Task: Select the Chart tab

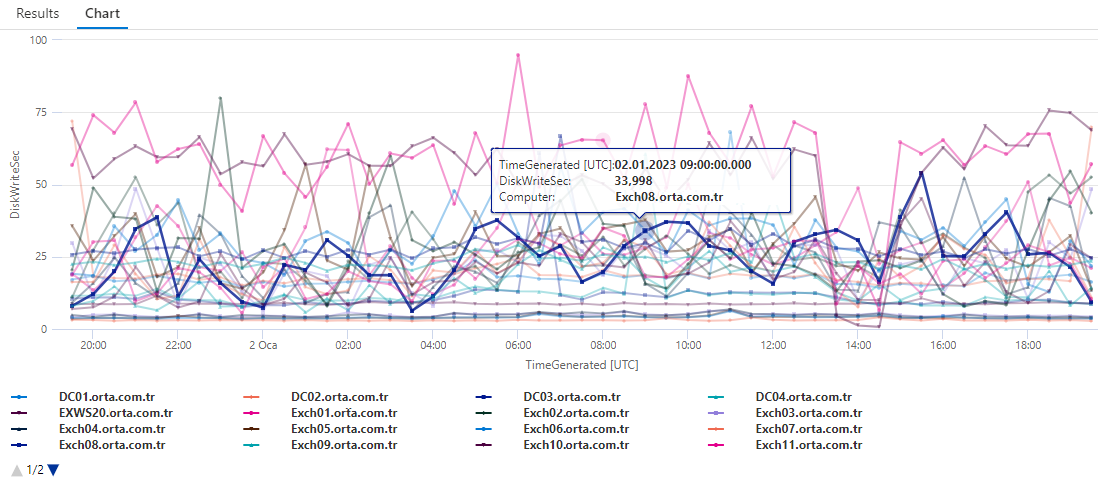Action: [x=102, y=13]
